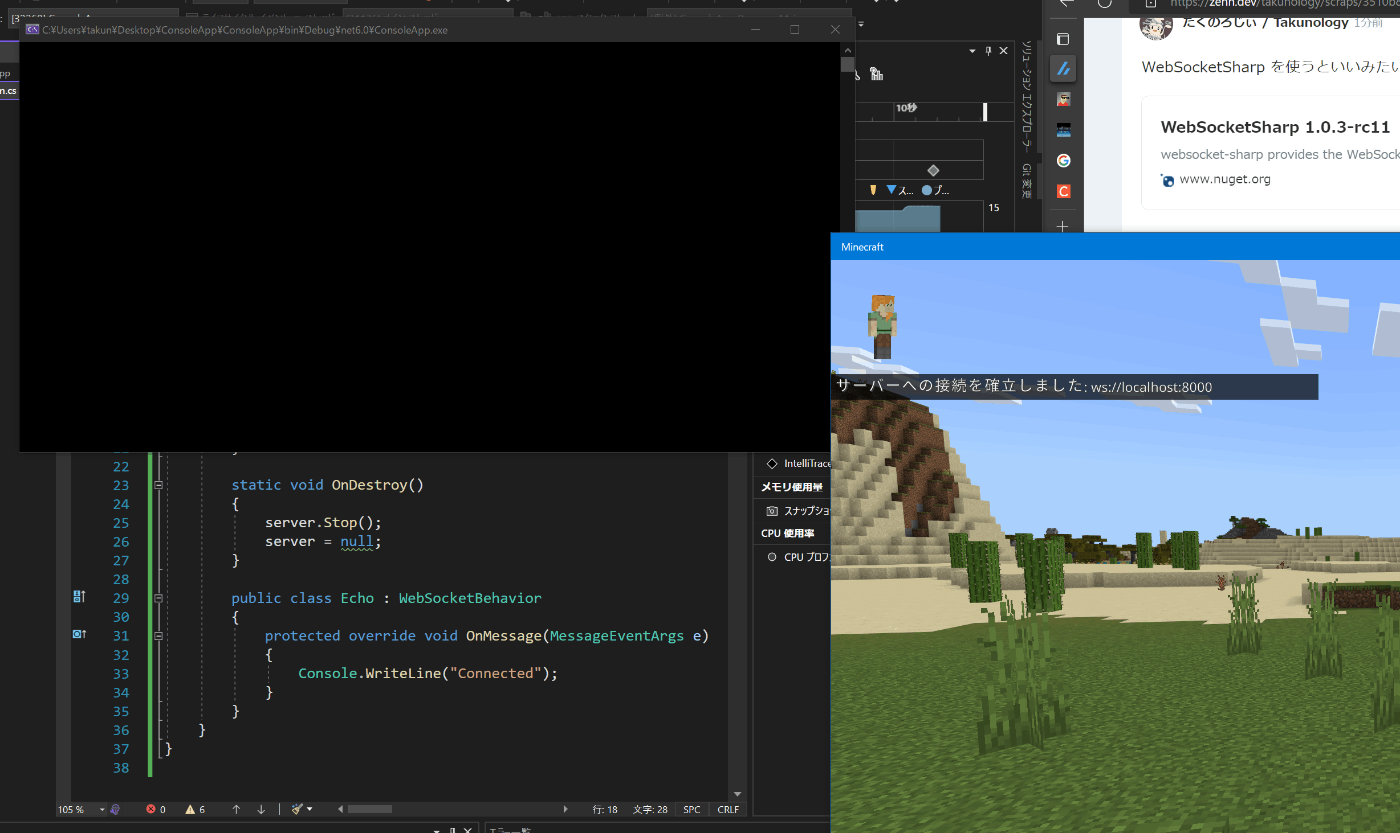The width and height of the screenshot is (1400, 833).
Task: Pin the diagnostics tool window
Action: click(988, 51)
